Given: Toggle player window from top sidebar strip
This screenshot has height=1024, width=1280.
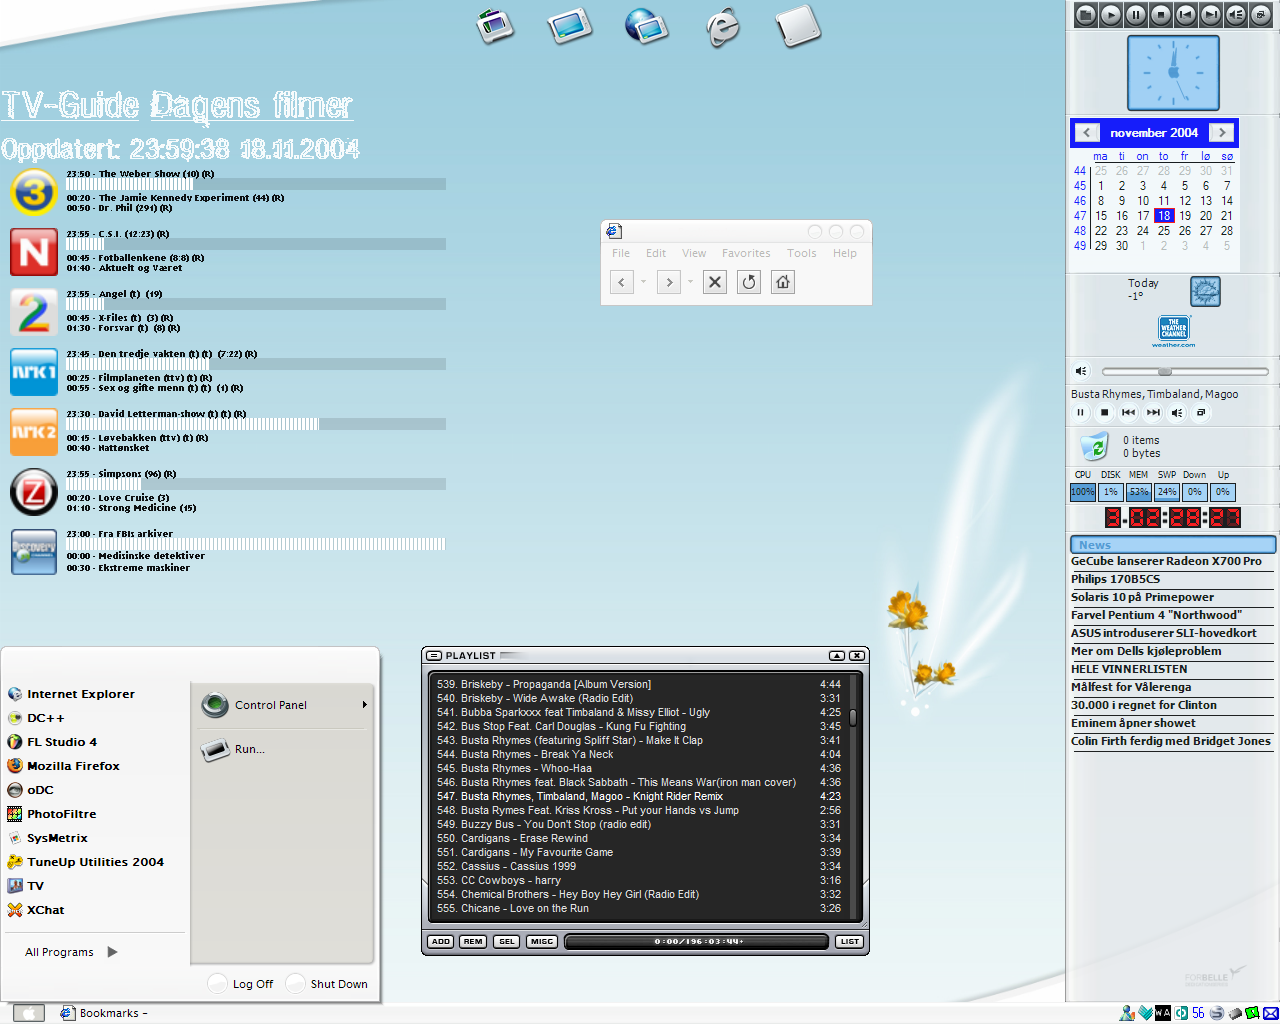Looking at the screenshot, I should tap(1261, 14).
